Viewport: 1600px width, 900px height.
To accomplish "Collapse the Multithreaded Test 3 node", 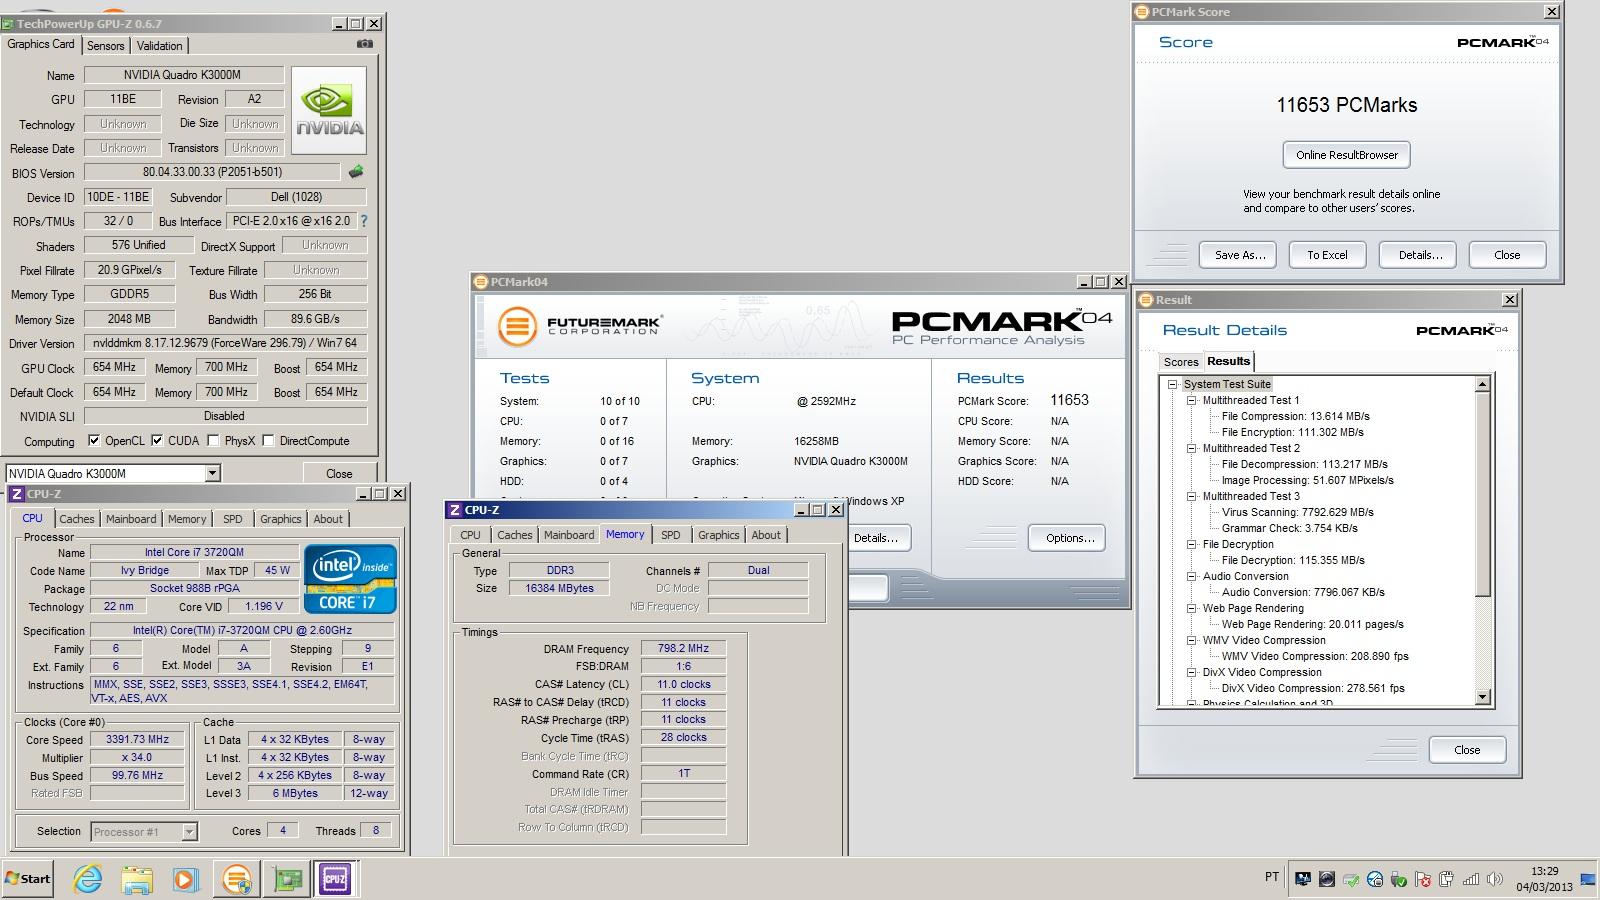I will coord(1192,496).
